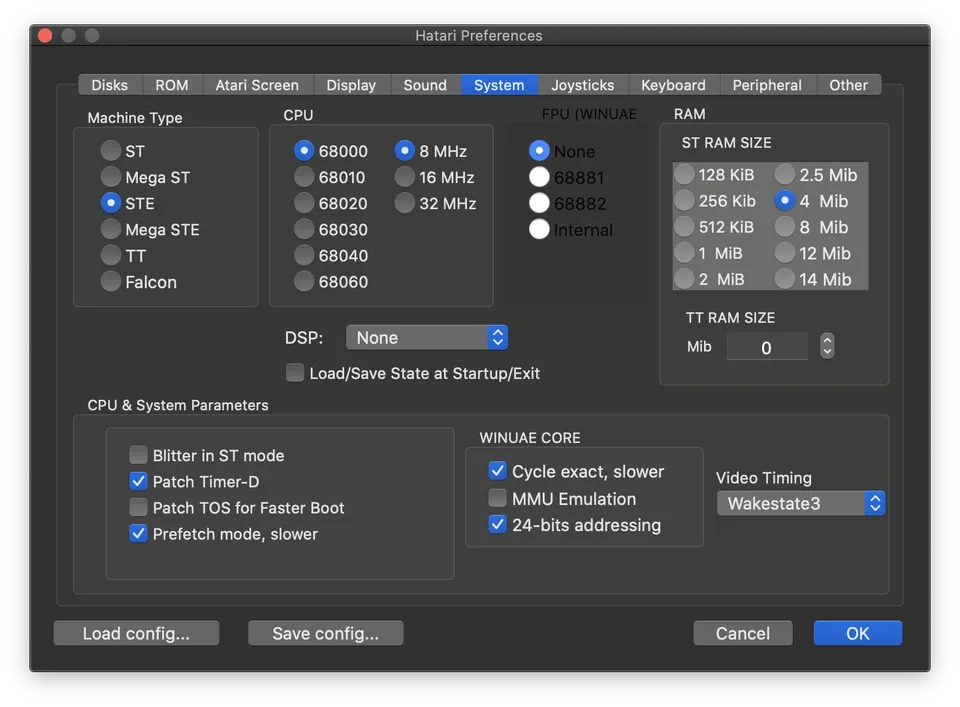Click the System tab
The height and width of the screenshot is (707, 960).
coord(499,85)
